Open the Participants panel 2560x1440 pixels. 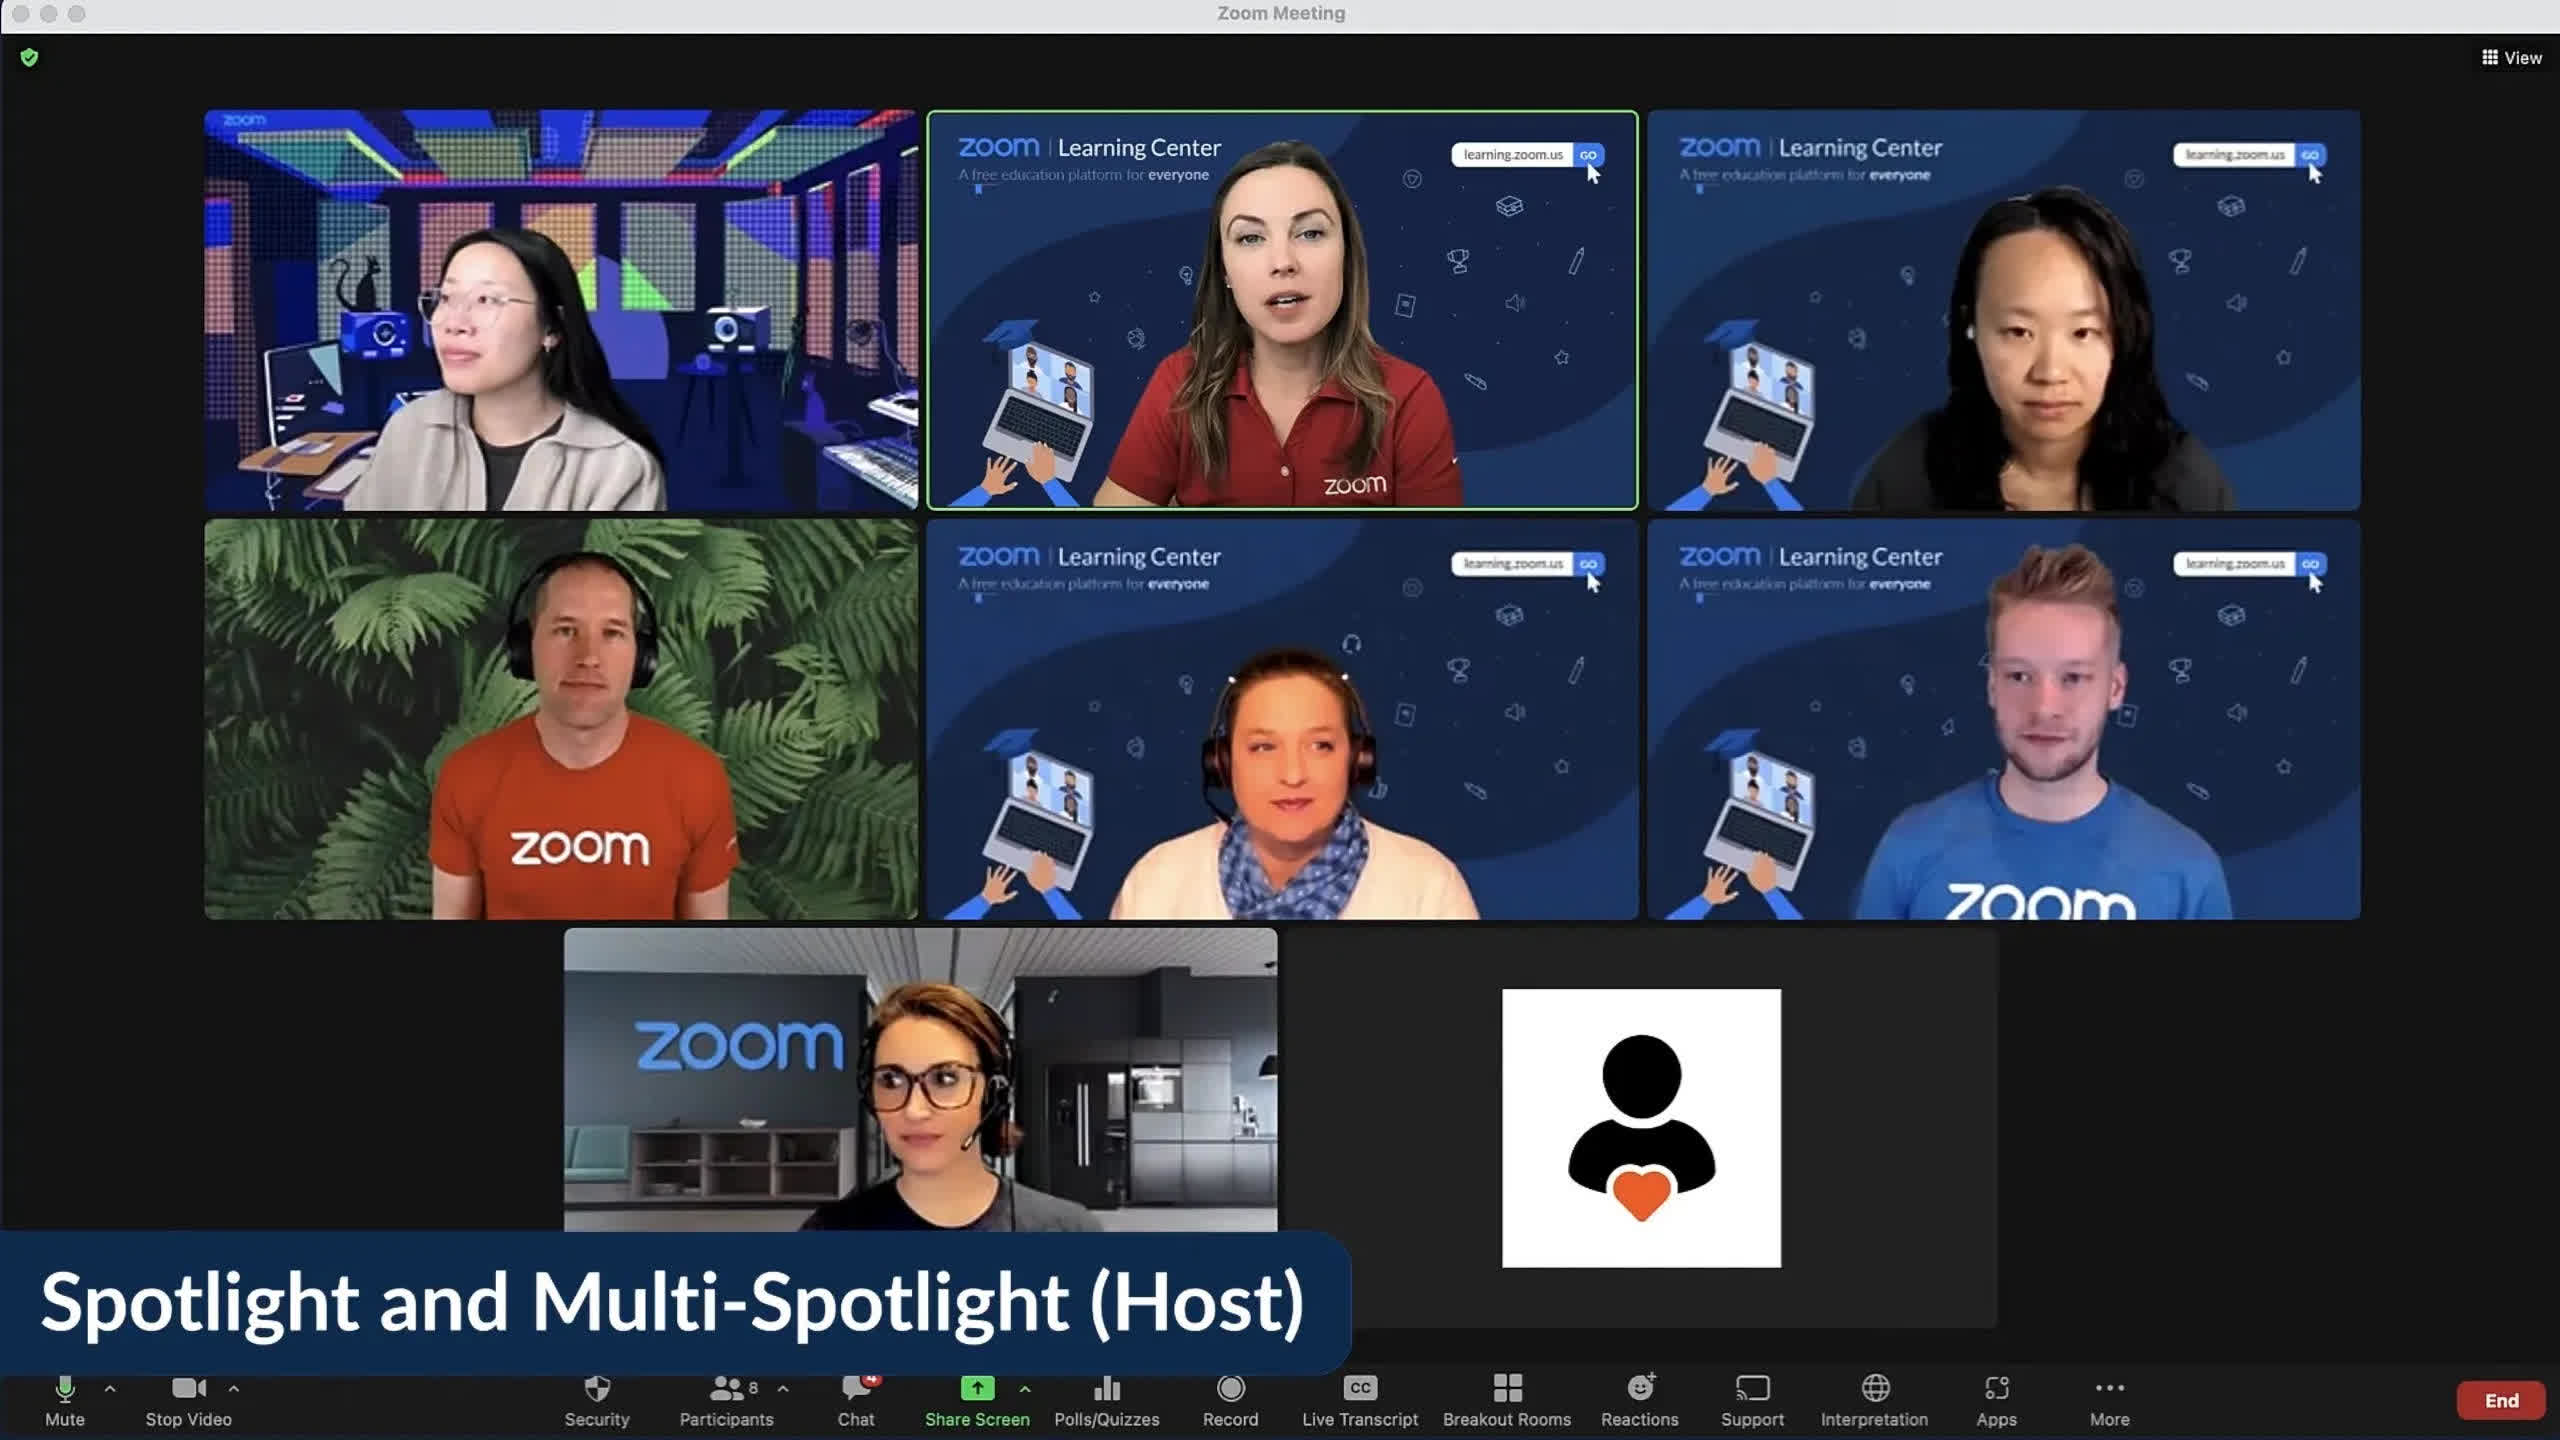(727, 1400)
